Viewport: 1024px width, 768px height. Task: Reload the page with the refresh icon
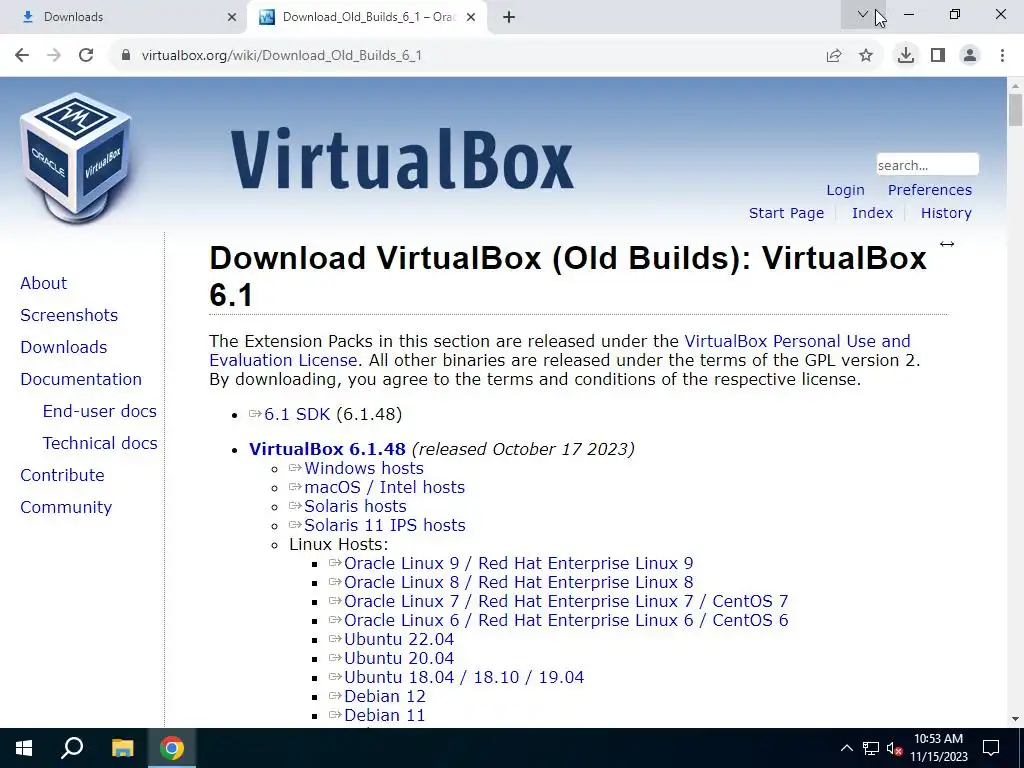pyautogui.click(x=86, y=56)
